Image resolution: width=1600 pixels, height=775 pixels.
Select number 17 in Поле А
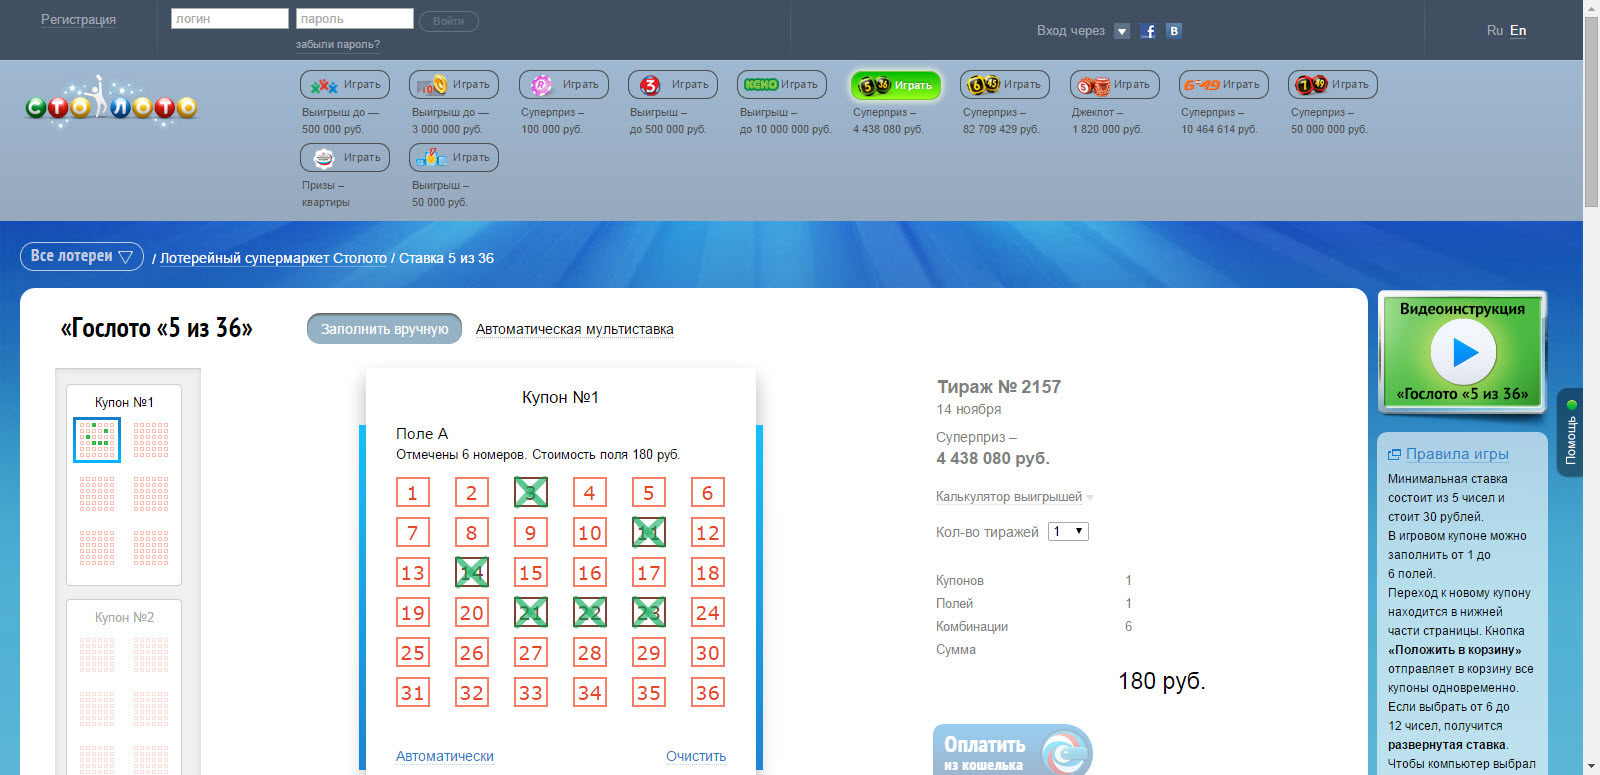coord(648,572)
